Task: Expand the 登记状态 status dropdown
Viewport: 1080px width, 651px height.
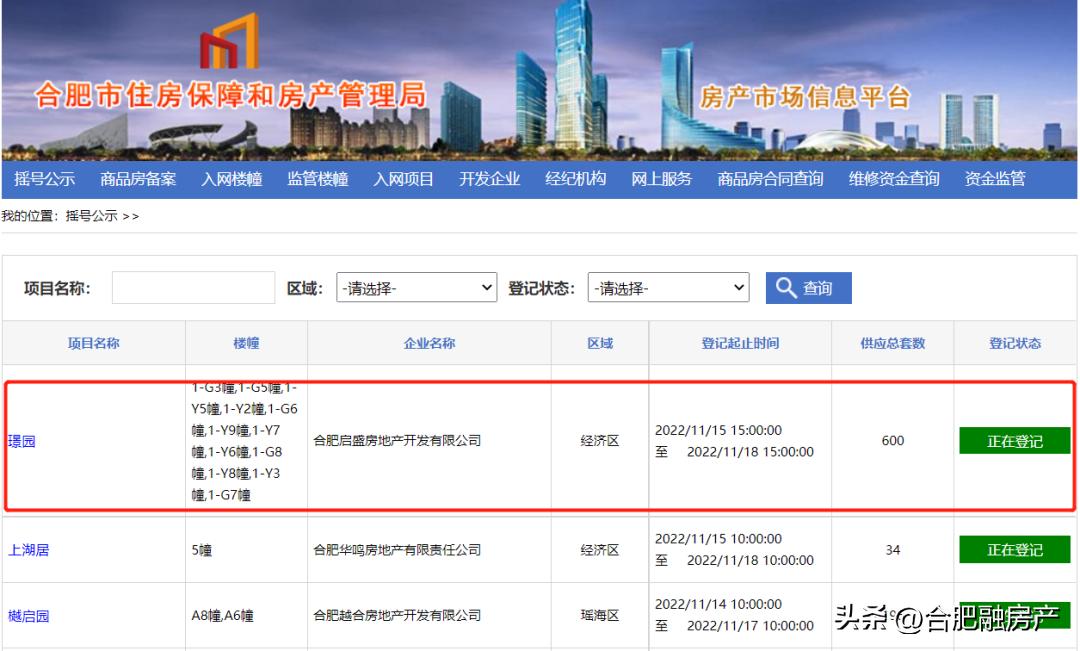Action: pos(668,287)
